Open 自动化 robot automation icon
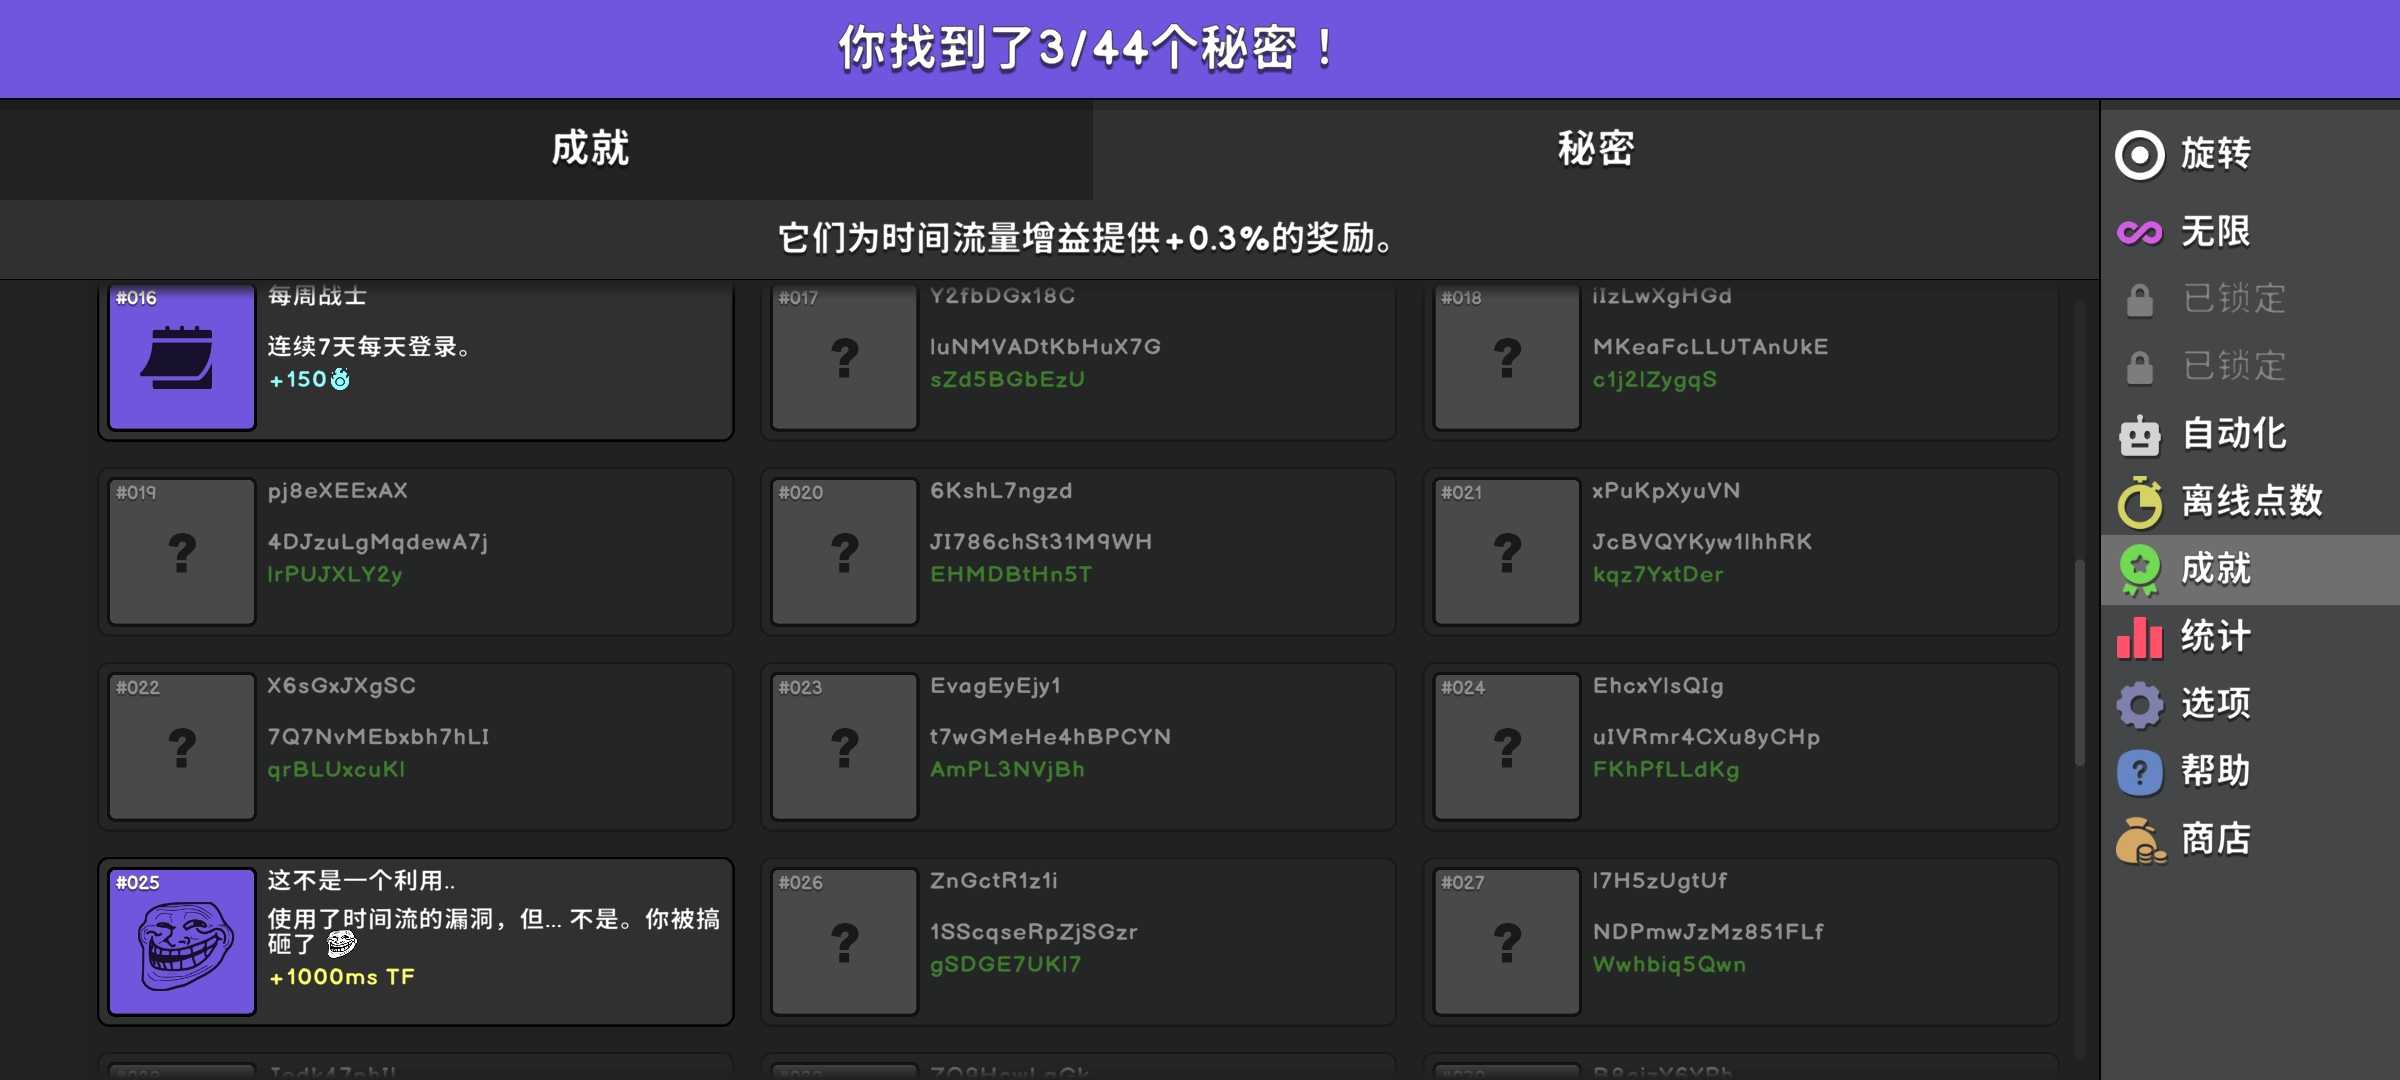 [x=2140, y=435]
